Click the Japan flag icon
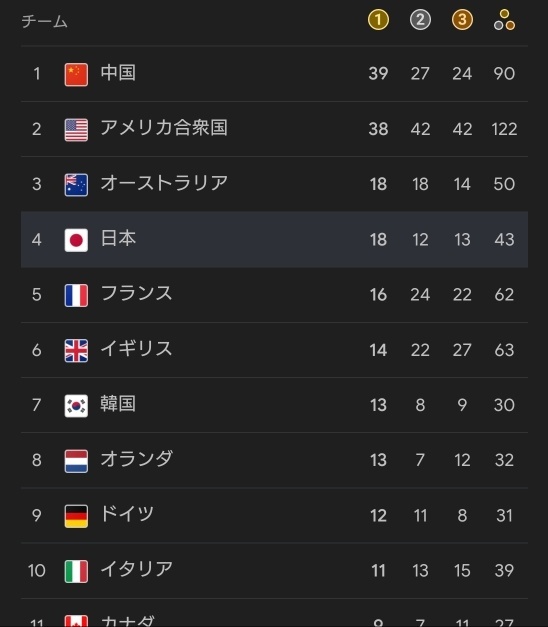 pos(76,240)
